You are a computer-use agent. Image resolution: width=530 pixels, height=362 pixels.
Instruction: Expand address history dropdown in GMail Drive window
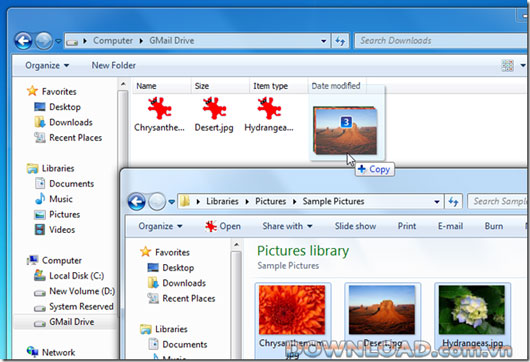coord(323,41)
